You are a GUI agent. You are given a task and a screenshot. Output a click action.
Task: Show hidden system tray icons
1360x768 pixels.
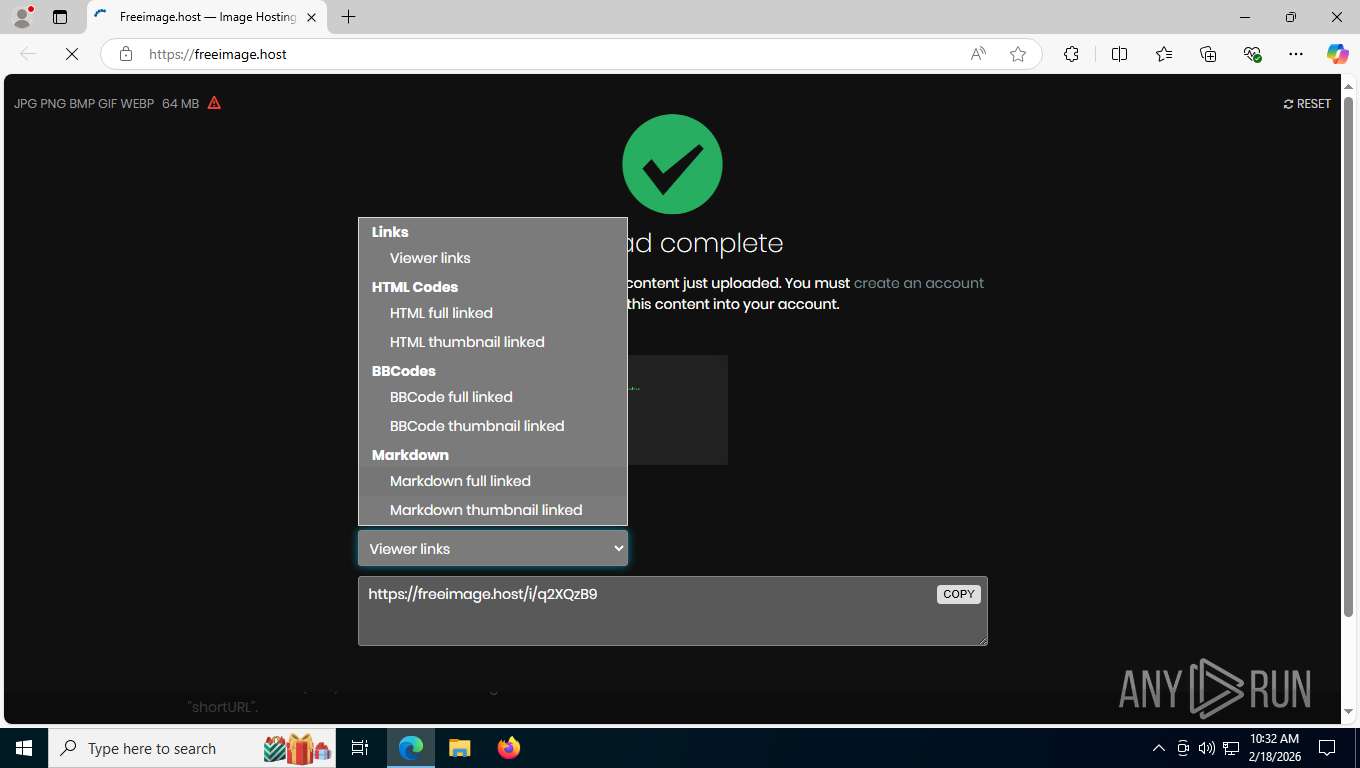coord(1159,748)
